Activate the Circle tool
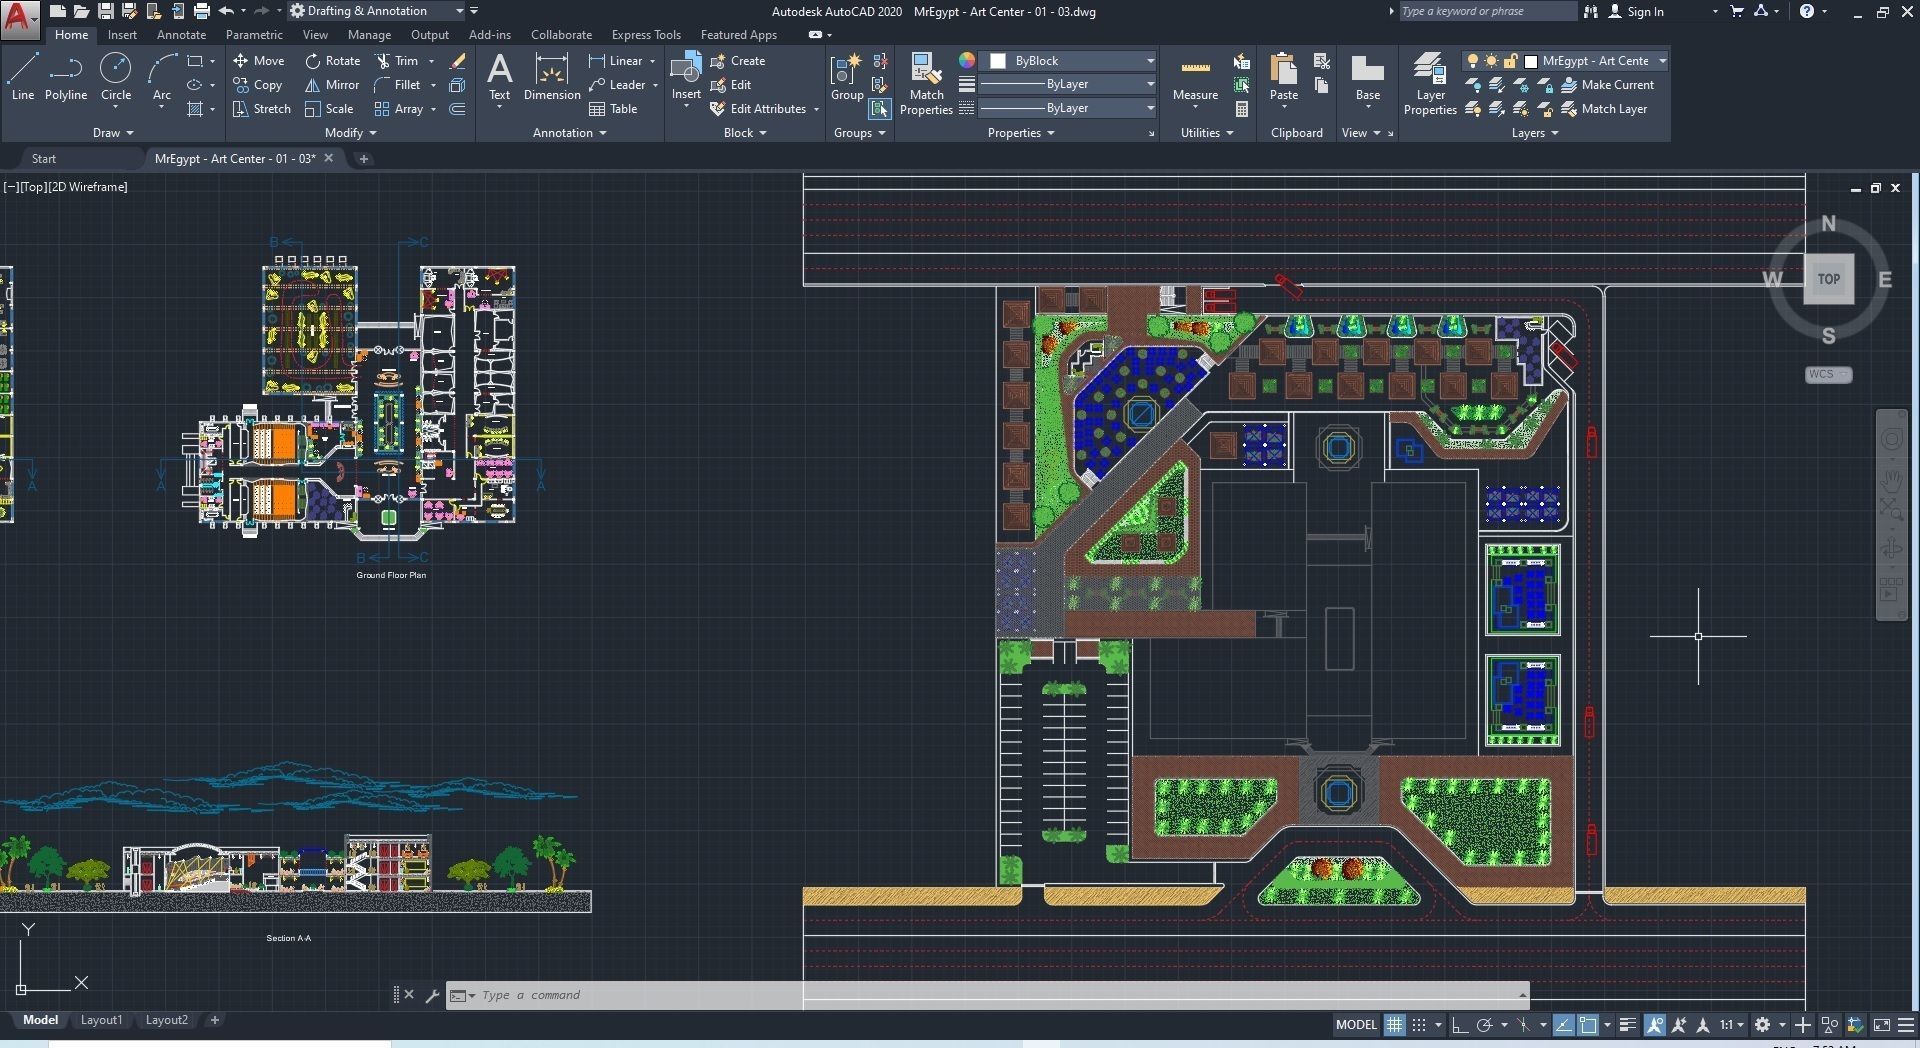The height and width of the screenshot is (1048, 1920). tap(116, 77)
